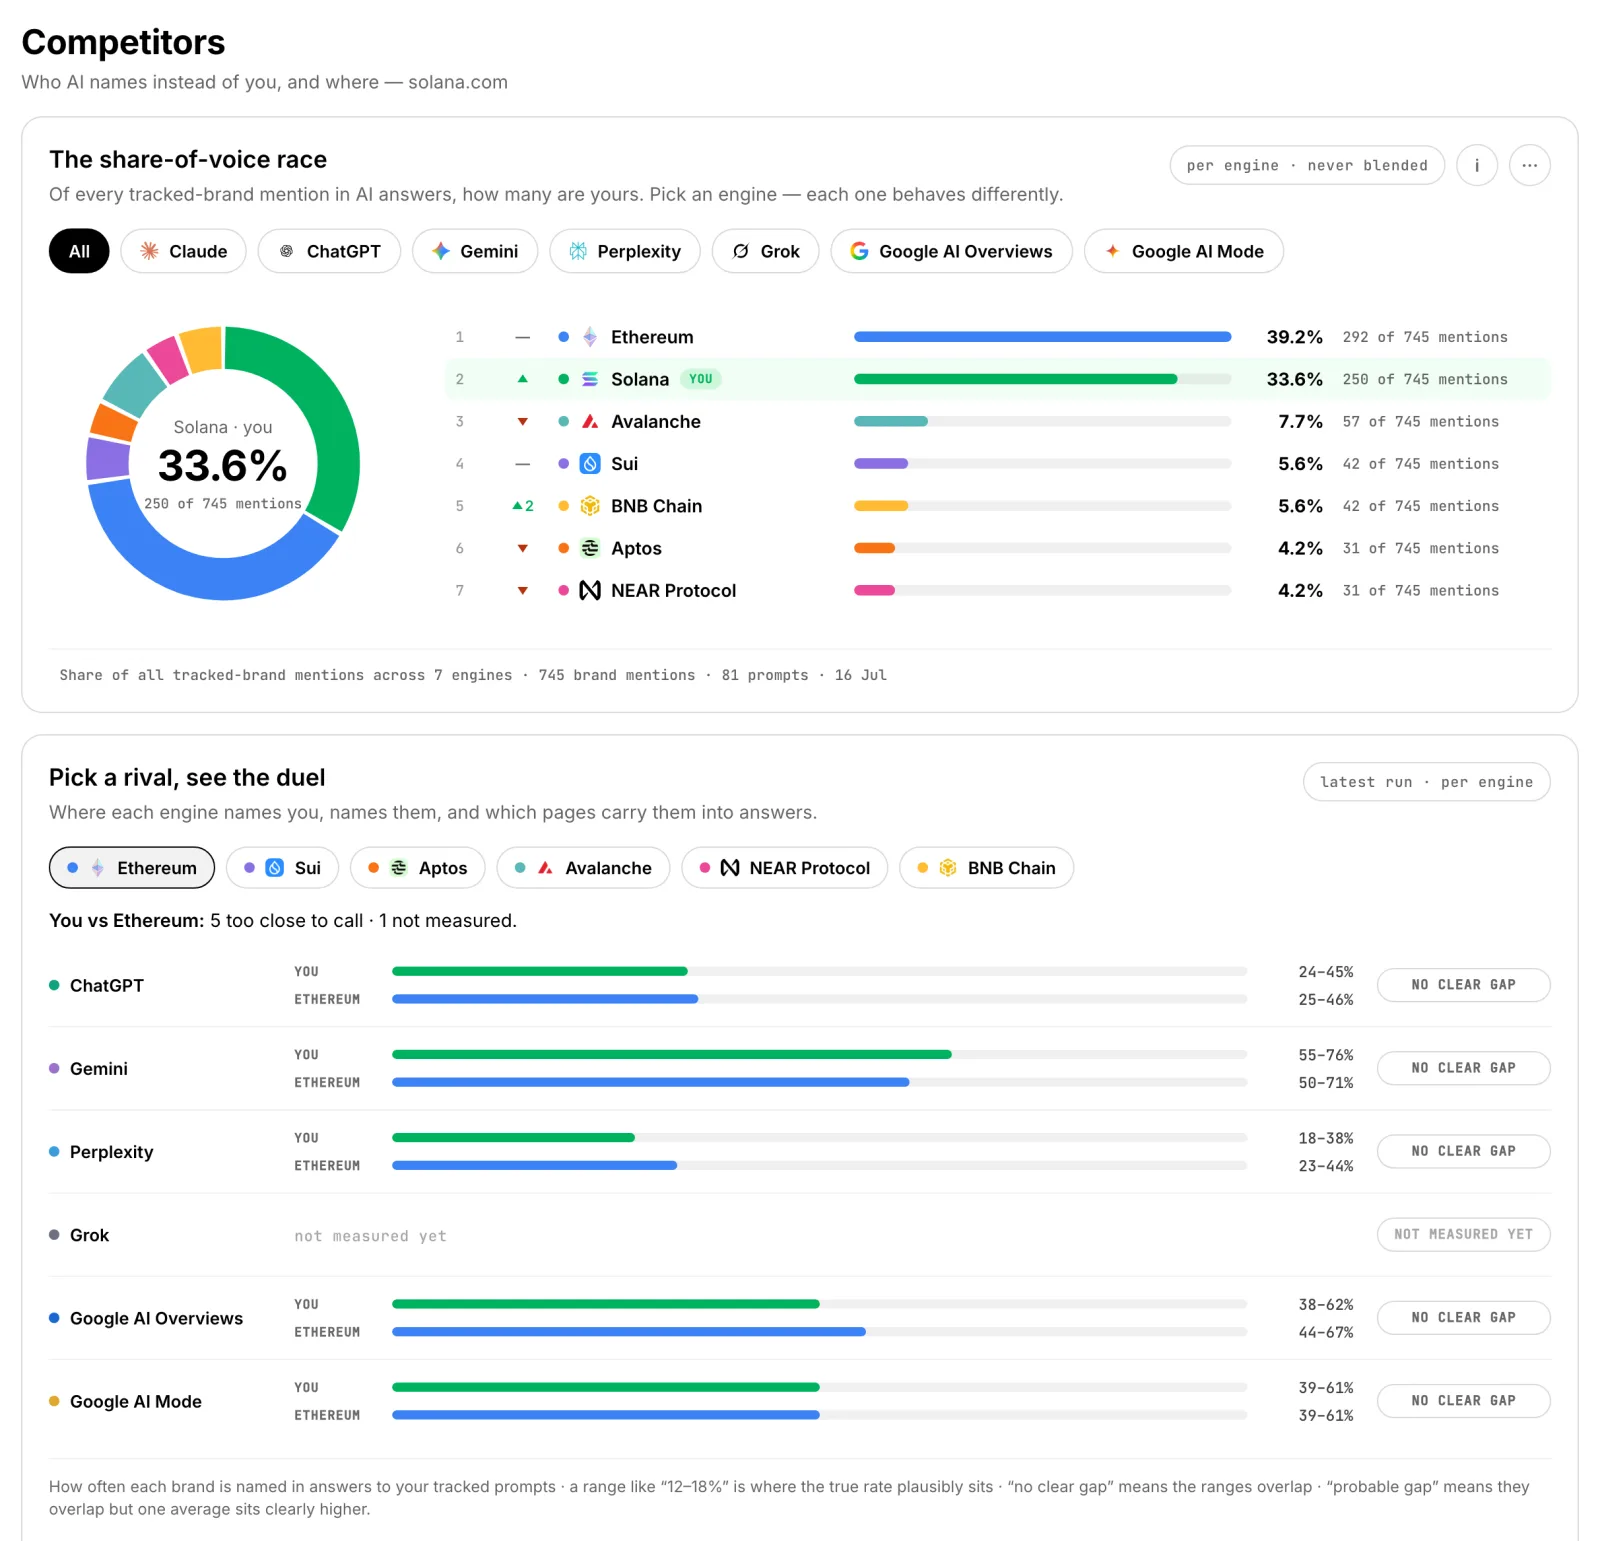Switch to the Google AI Overviews tab
This screenshot has height=1541, width=1600.
point(951,251)
